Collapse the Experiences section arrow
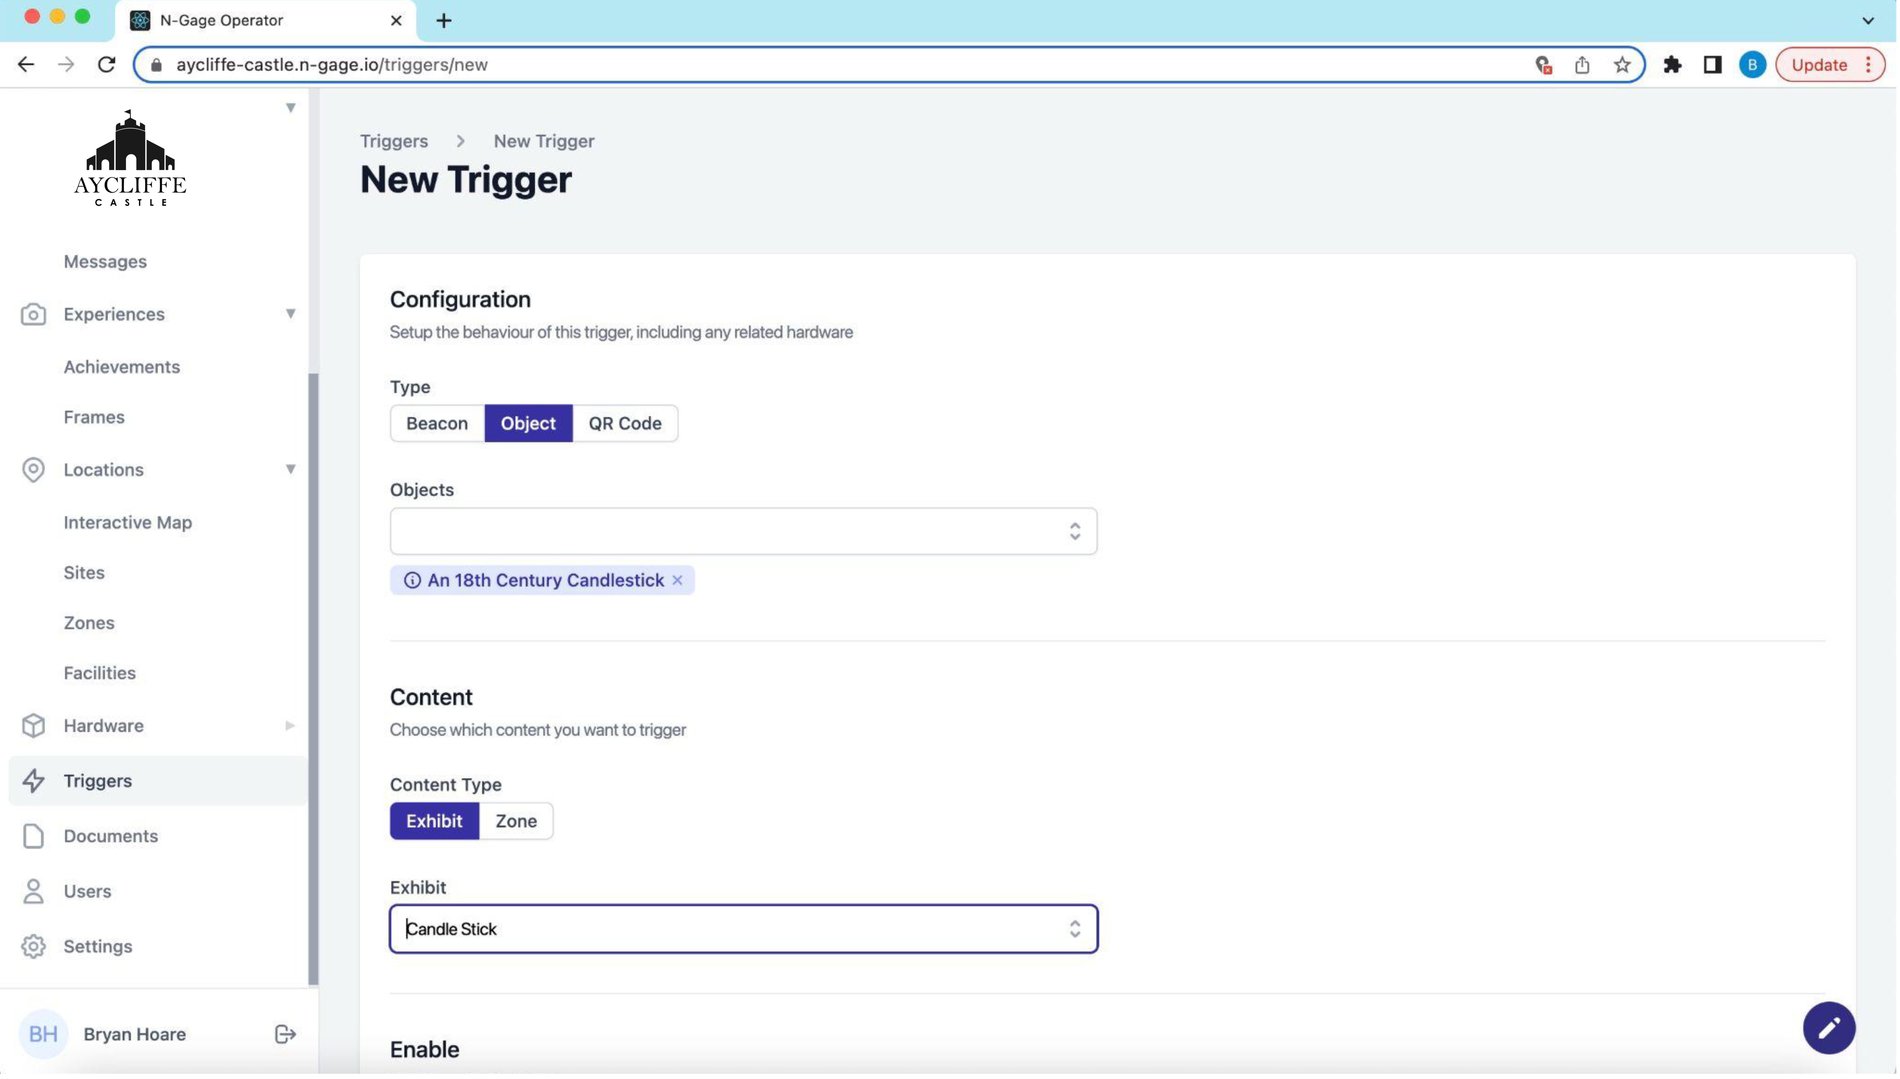 (x=291, y=314)
